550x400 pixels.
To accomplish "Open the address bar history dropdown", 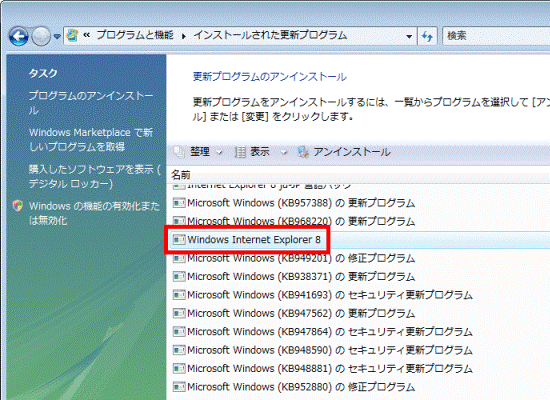I will coord(409,36).
